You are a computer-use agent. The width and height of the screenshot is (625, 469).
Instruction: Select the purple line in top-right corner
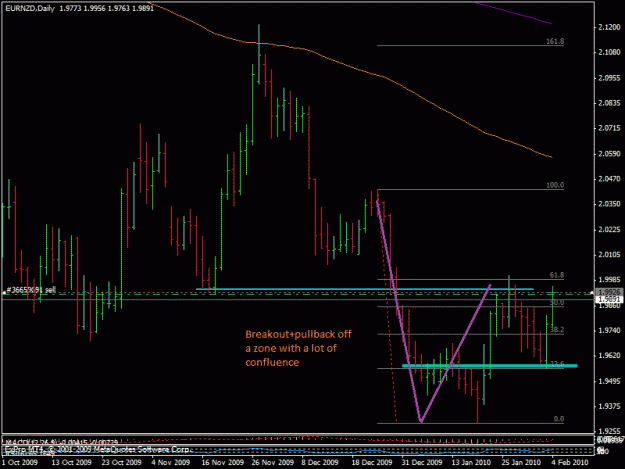[x=513, y=13]
